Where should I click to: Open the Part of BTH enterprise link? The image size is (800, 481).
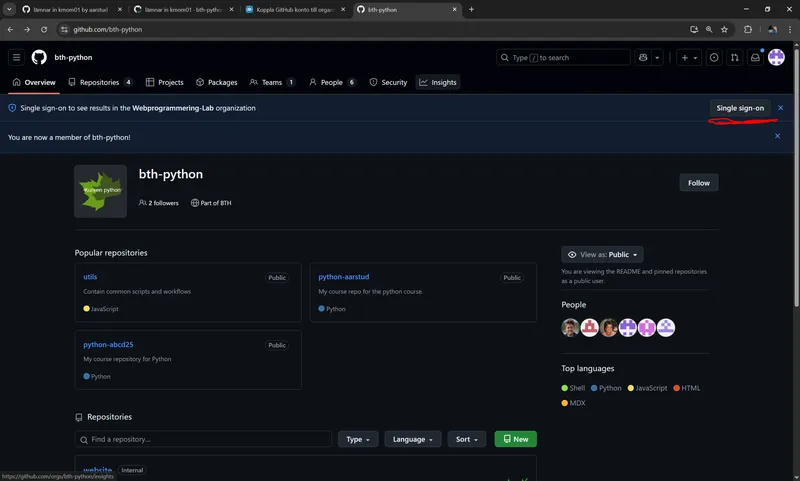click(211, 203)
